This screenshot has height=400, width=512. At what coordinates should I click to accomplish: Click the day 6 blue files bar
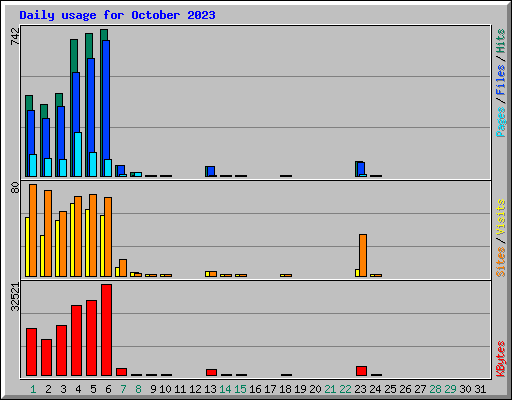[x=106, y=100]
